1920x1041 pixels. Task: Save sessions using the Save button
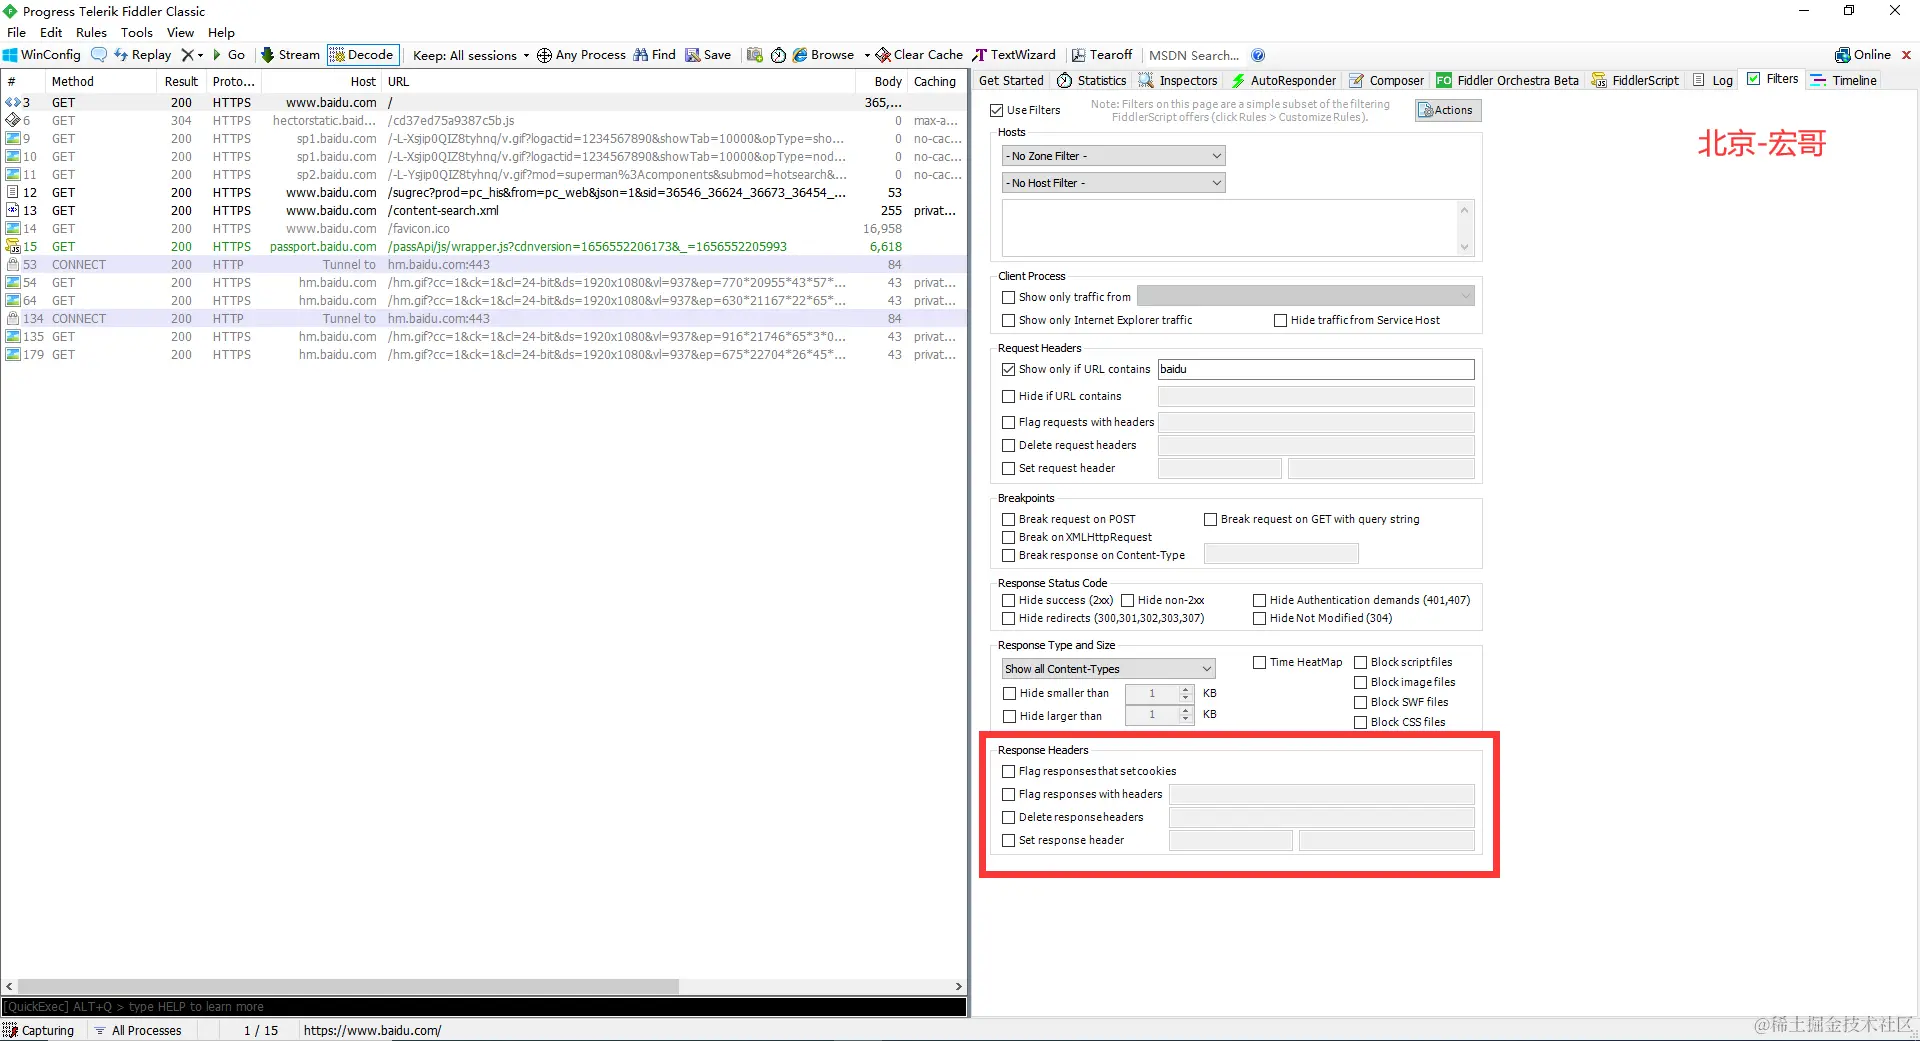(708, 55)
